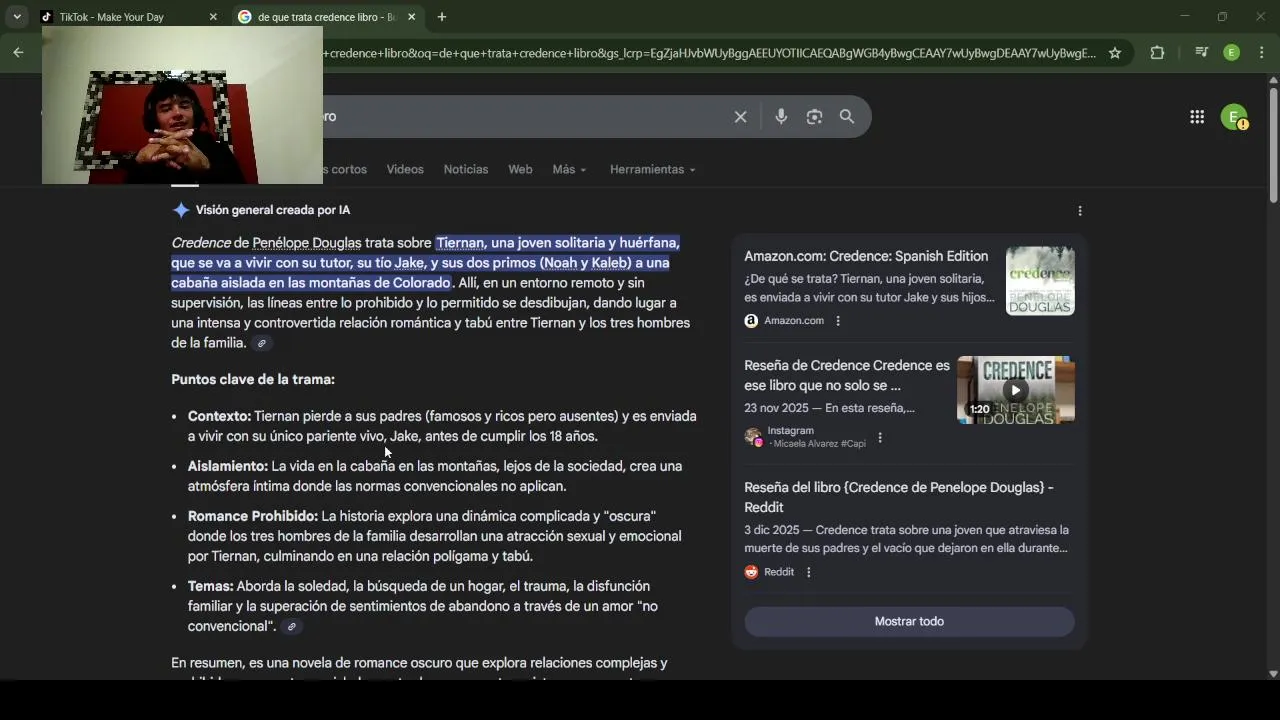The height and width of the screenshot is (720, 1280).
Task: Open AI overview three-dot options
Action: [x=1080, y=211]
